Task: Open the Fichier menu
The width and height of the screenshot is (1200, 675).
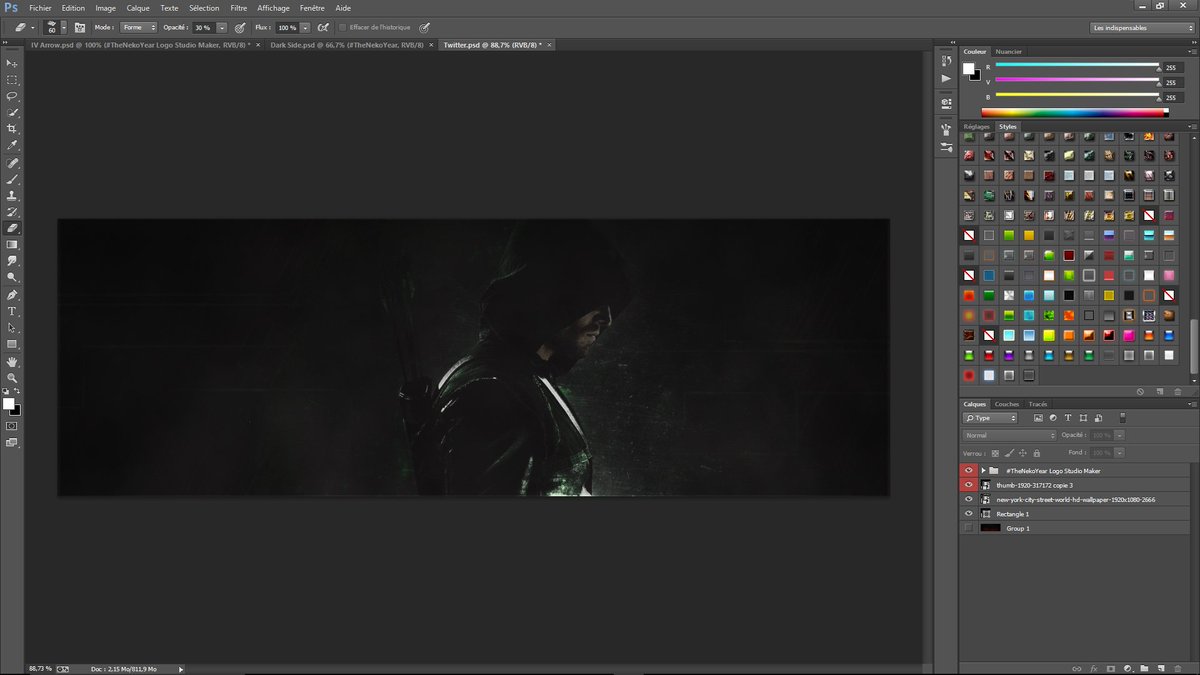Action: (40, 8)
